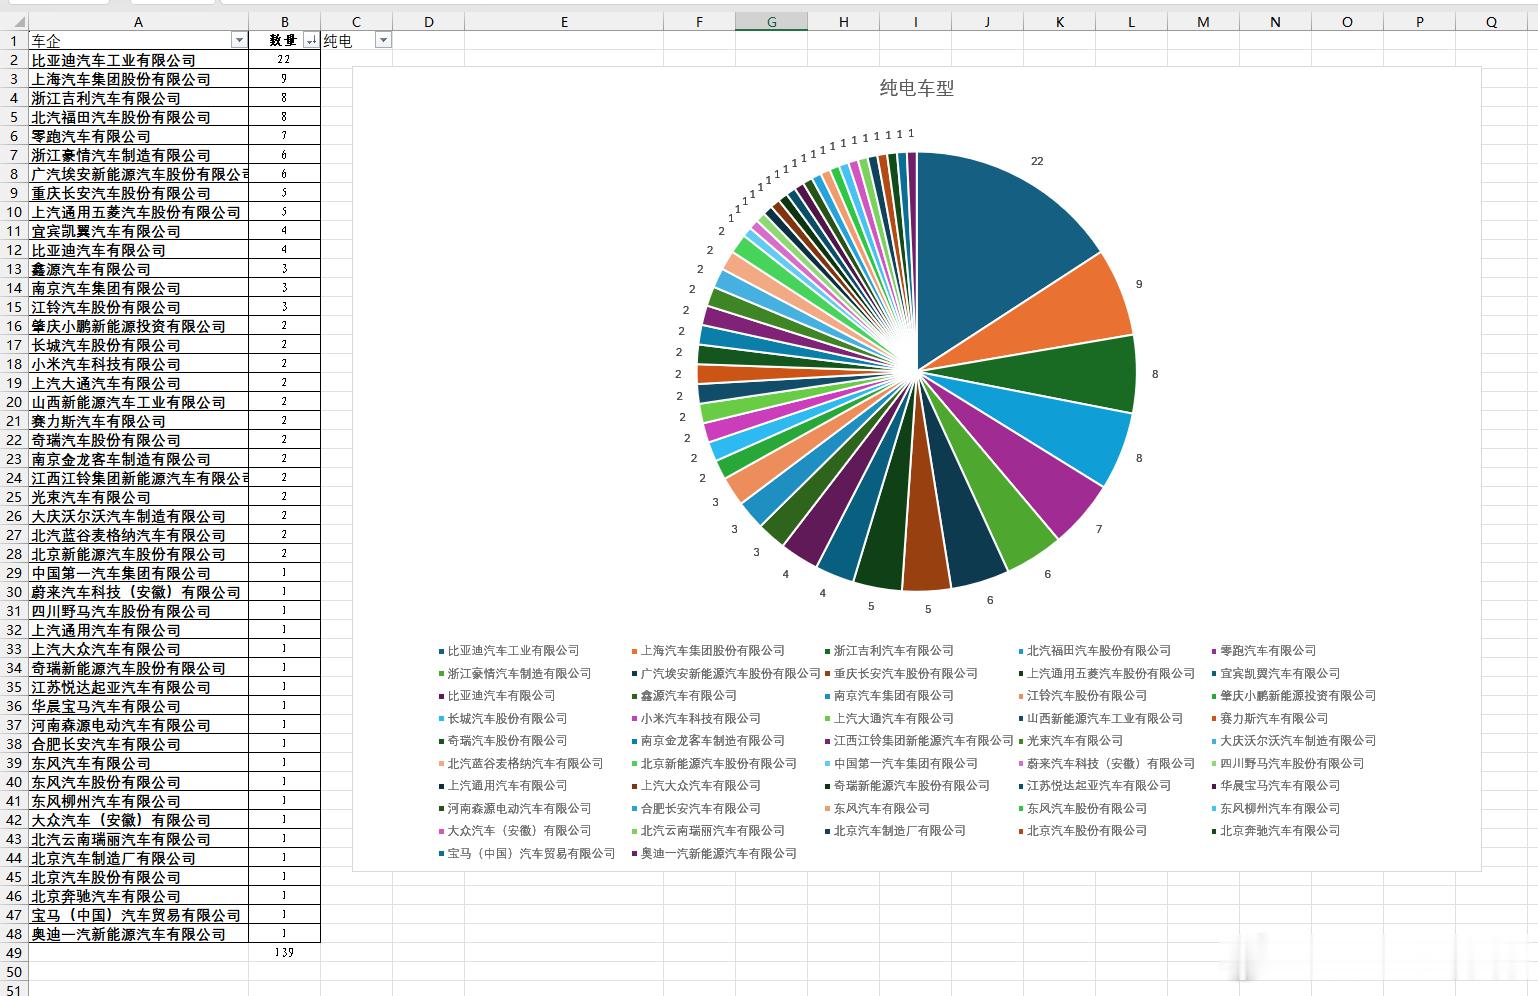
Task: Select column B header
Action: (285, 22)
